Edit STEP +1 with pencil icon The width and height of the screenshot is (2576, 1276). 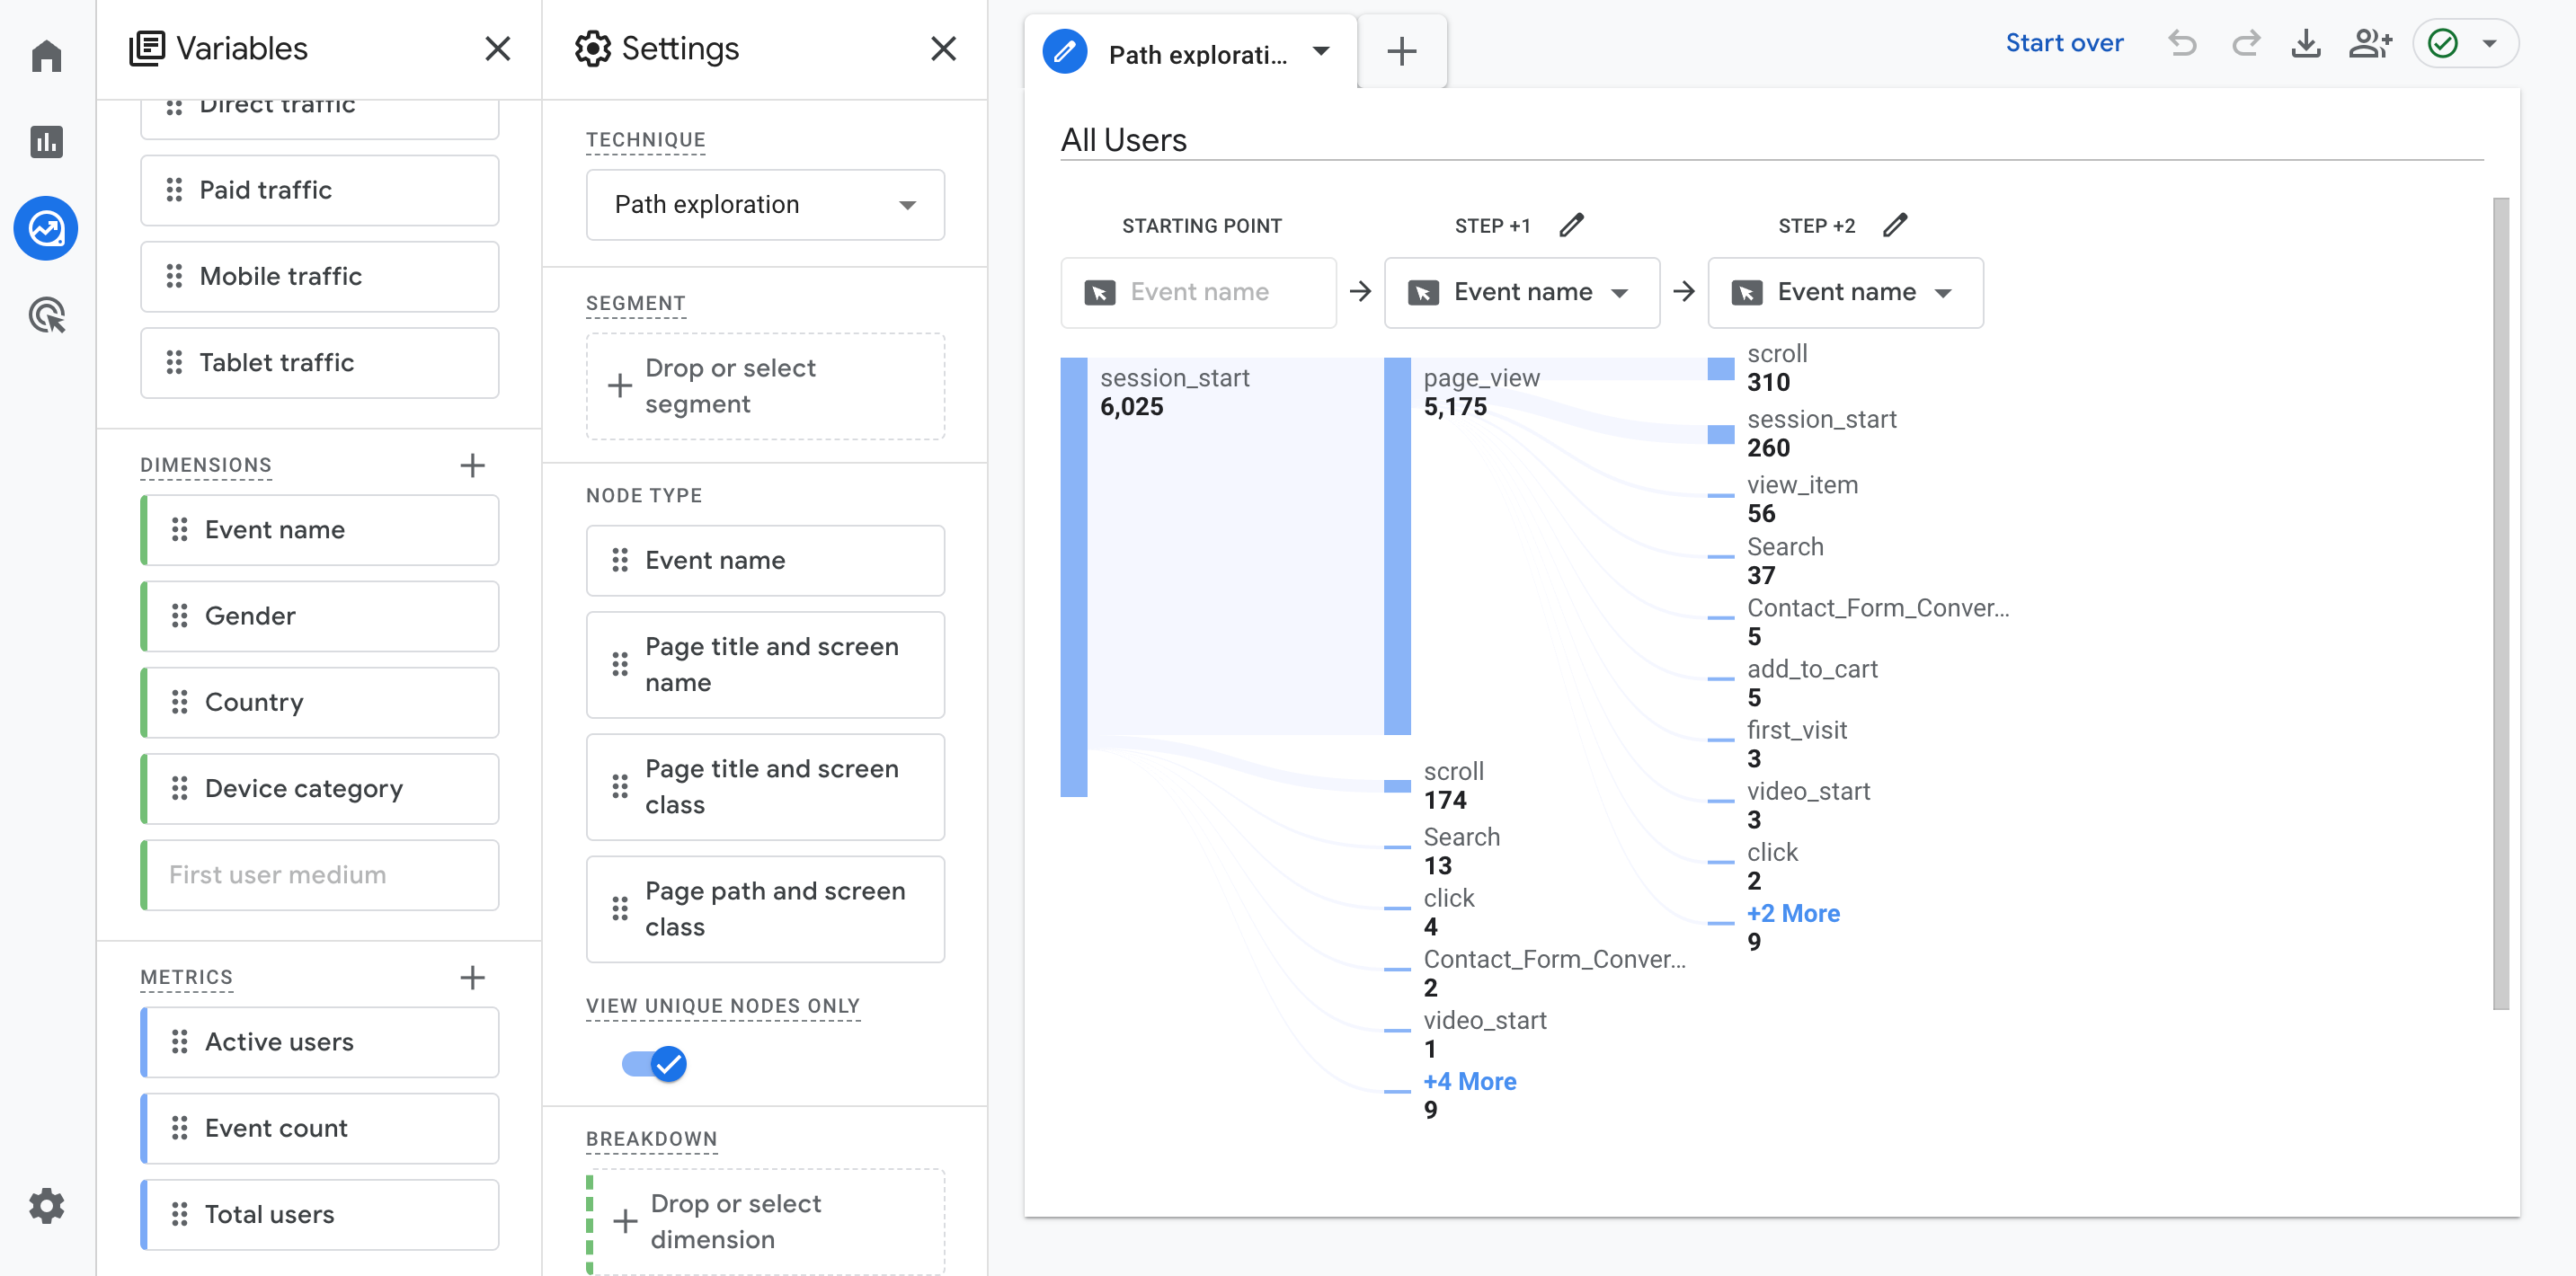tap(1571, 225)
